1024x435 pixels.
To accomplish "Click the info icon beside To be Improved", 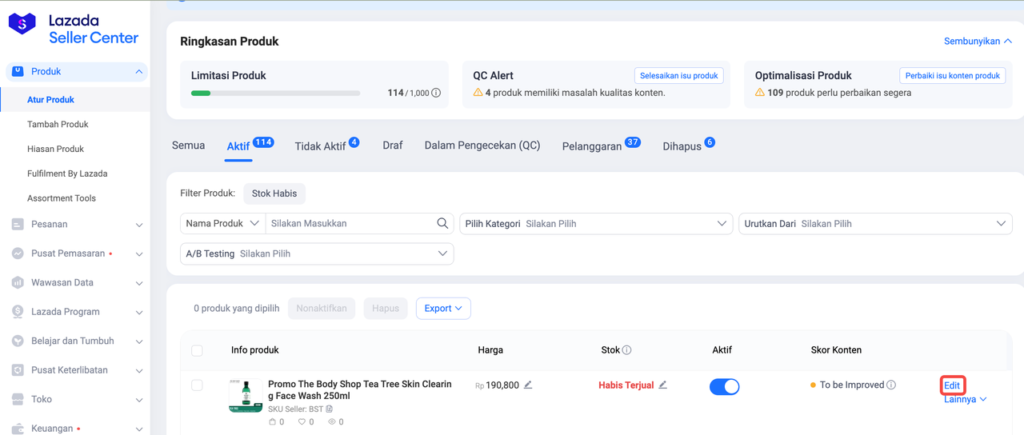I will pyautogui.click(x=891, y=385).
